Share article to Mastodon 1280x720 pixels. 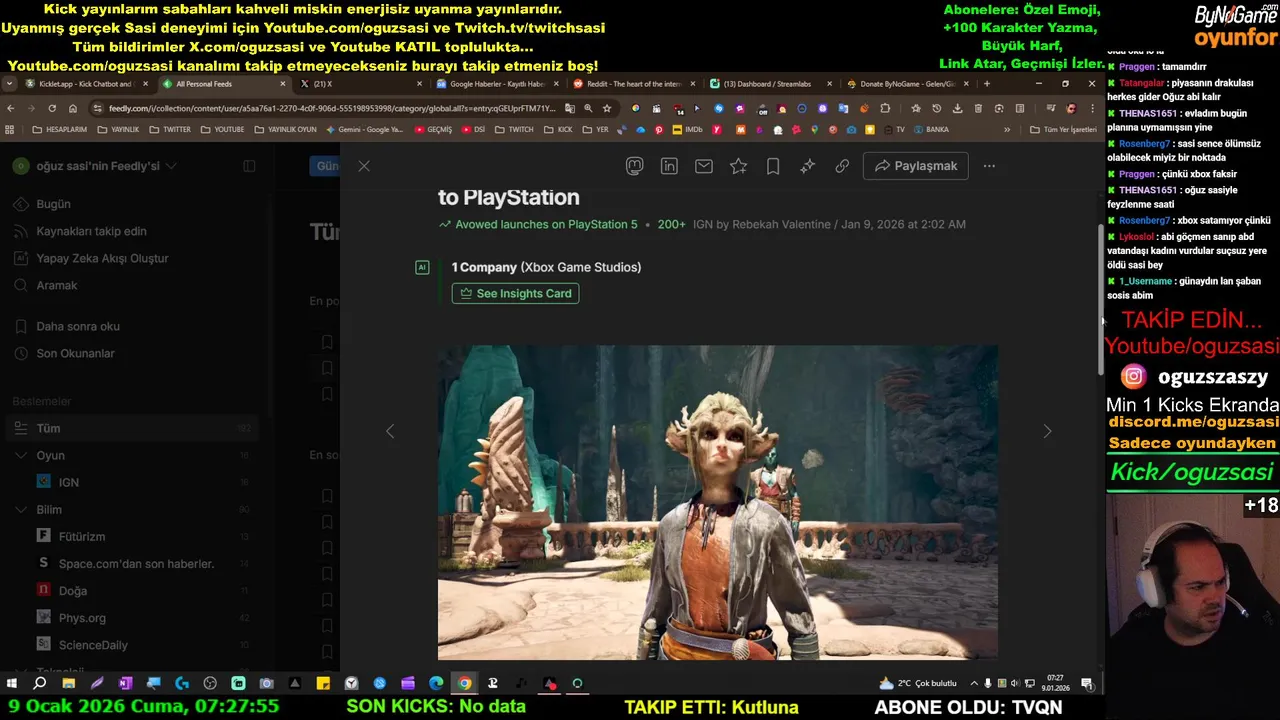click(x=635, y=166)
